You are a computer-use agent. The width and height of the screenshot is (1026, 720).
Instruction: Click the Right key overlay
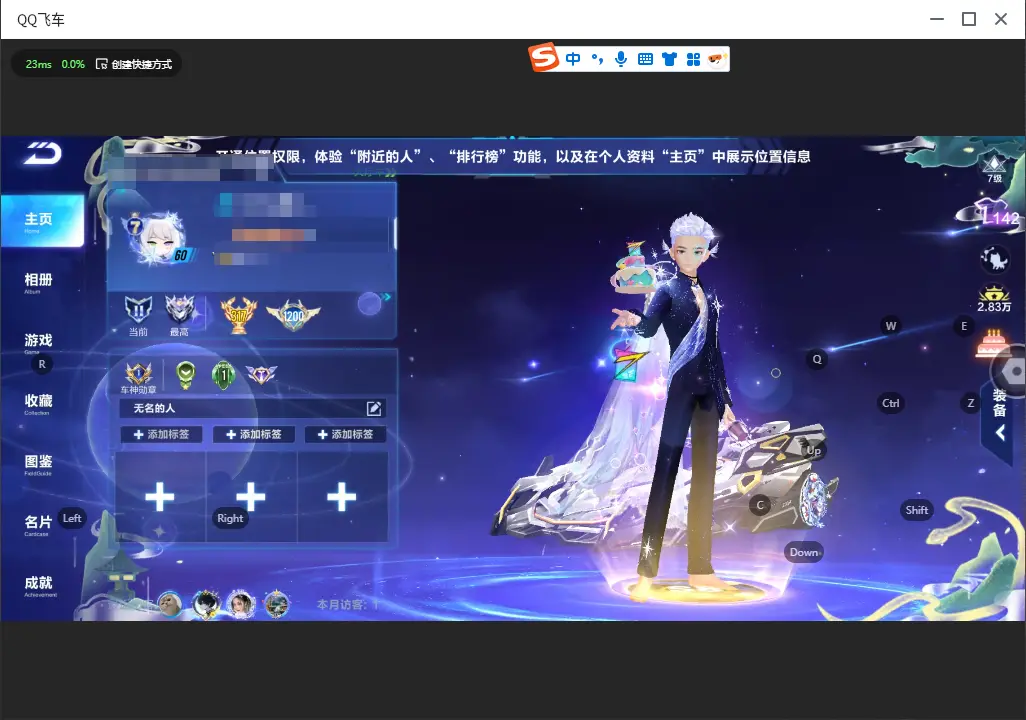point(230,518)
